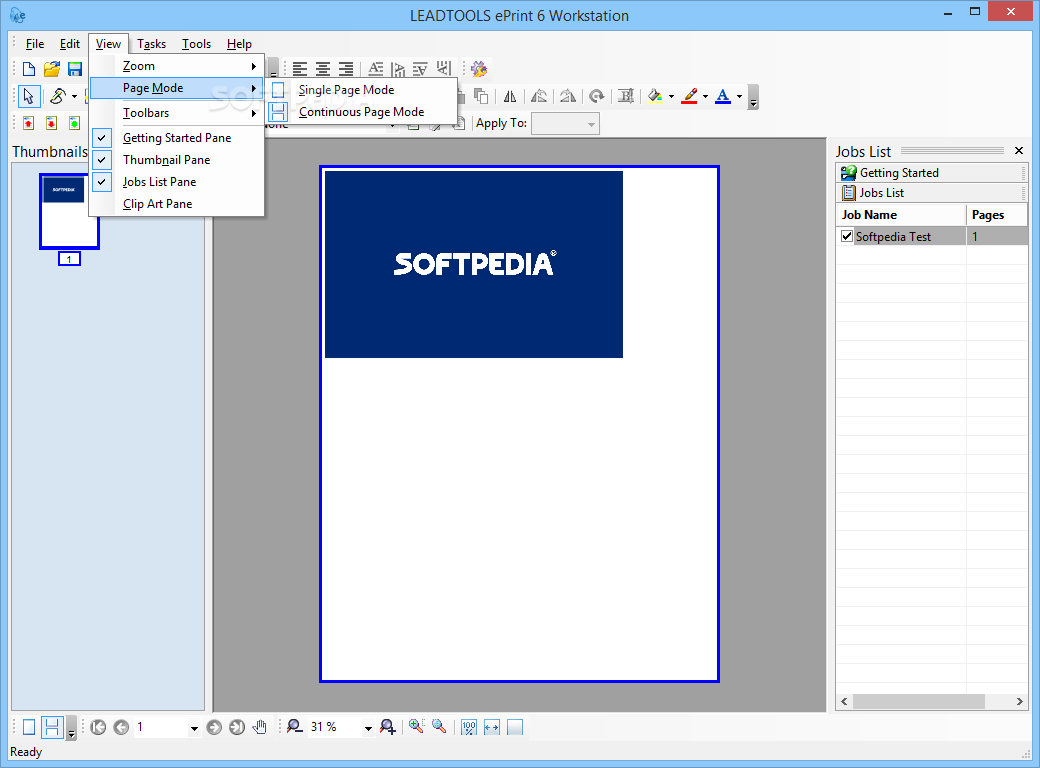Toggle the Softpedia Test job checkbox
The image size is (1040, 768).
847,236
